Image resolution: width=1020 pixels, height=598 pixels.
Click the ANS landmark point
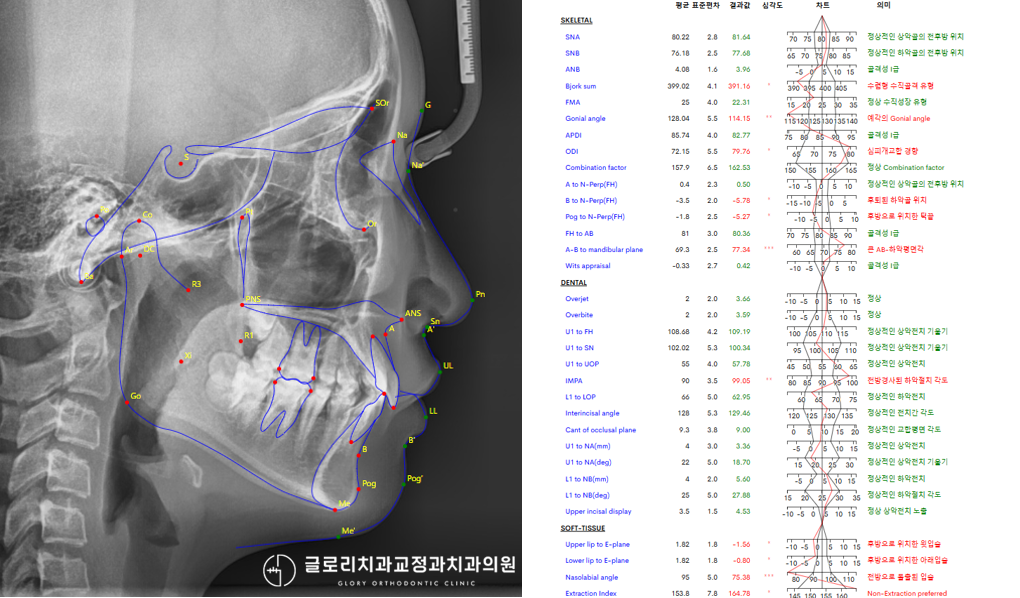point(401,320)
